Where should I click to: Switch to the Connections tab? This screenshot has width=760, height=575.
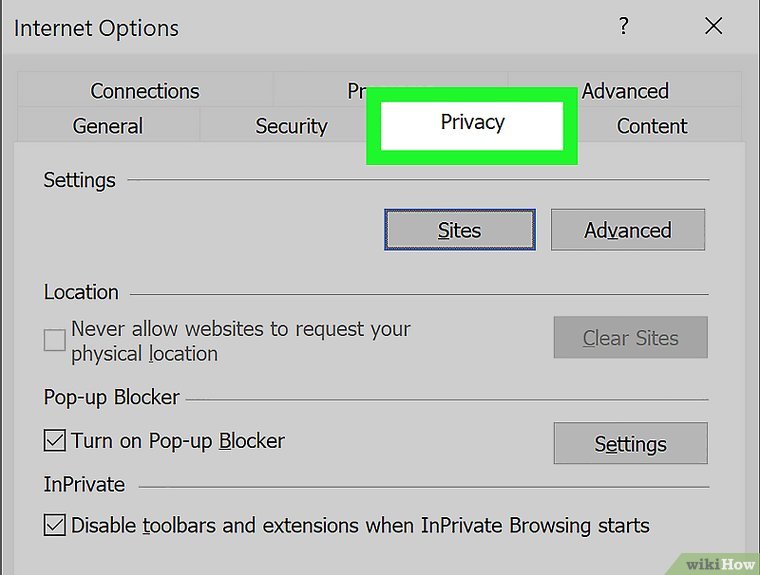point(145,91)
